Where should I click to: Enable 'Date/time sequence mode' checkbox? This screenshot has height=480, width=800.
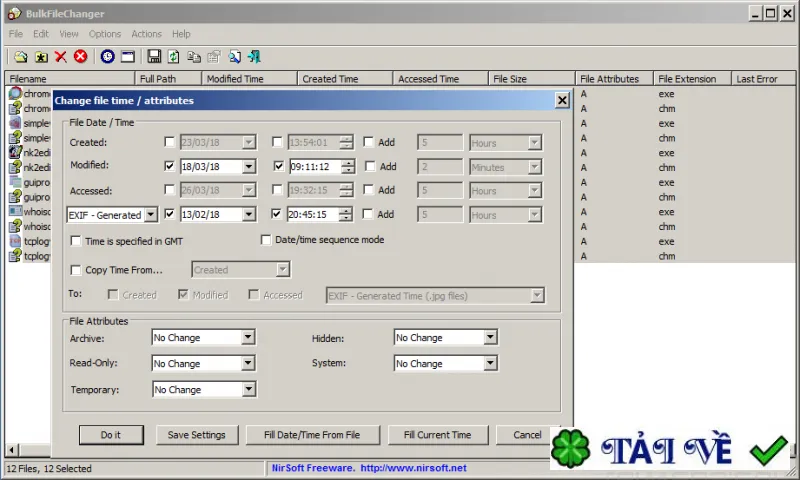[x=266, y=240]
